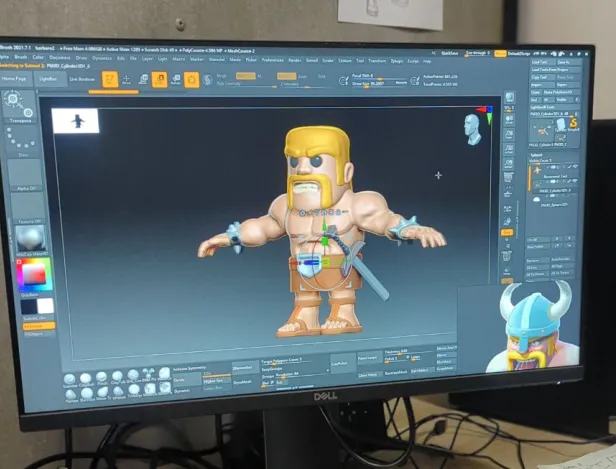The height and width of the screenshot is (469, 616).
Task: Open the LightBox button
Action: tap(48, 79)
